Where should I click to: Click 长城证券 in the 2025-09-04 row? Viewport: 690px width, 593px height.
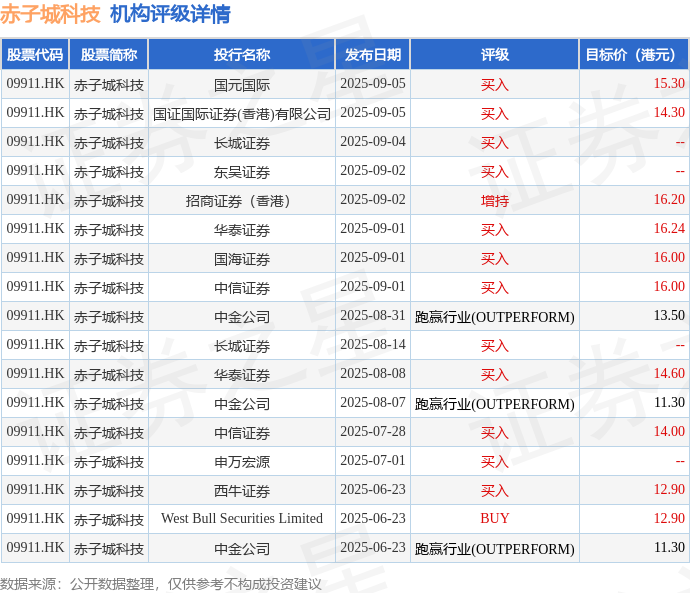[242, 143]
